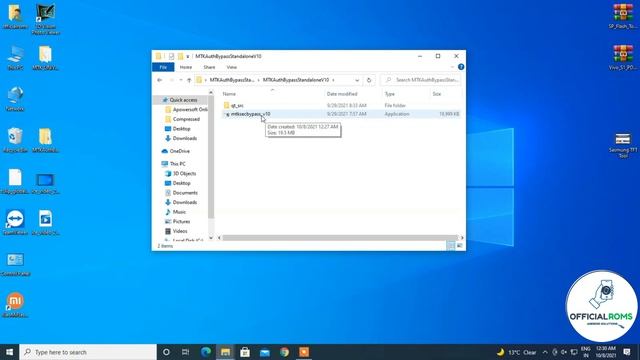
Task: Open Mail app from taskbar
Action: (x=264, y=352)
